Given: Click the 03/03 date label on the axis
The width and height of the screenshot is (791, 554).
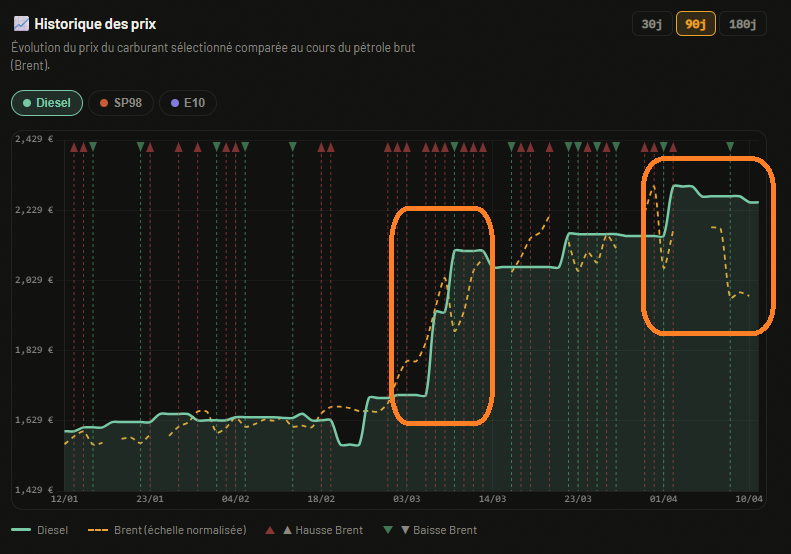Looking at the screenshot, I should click(x=406, y=498).
